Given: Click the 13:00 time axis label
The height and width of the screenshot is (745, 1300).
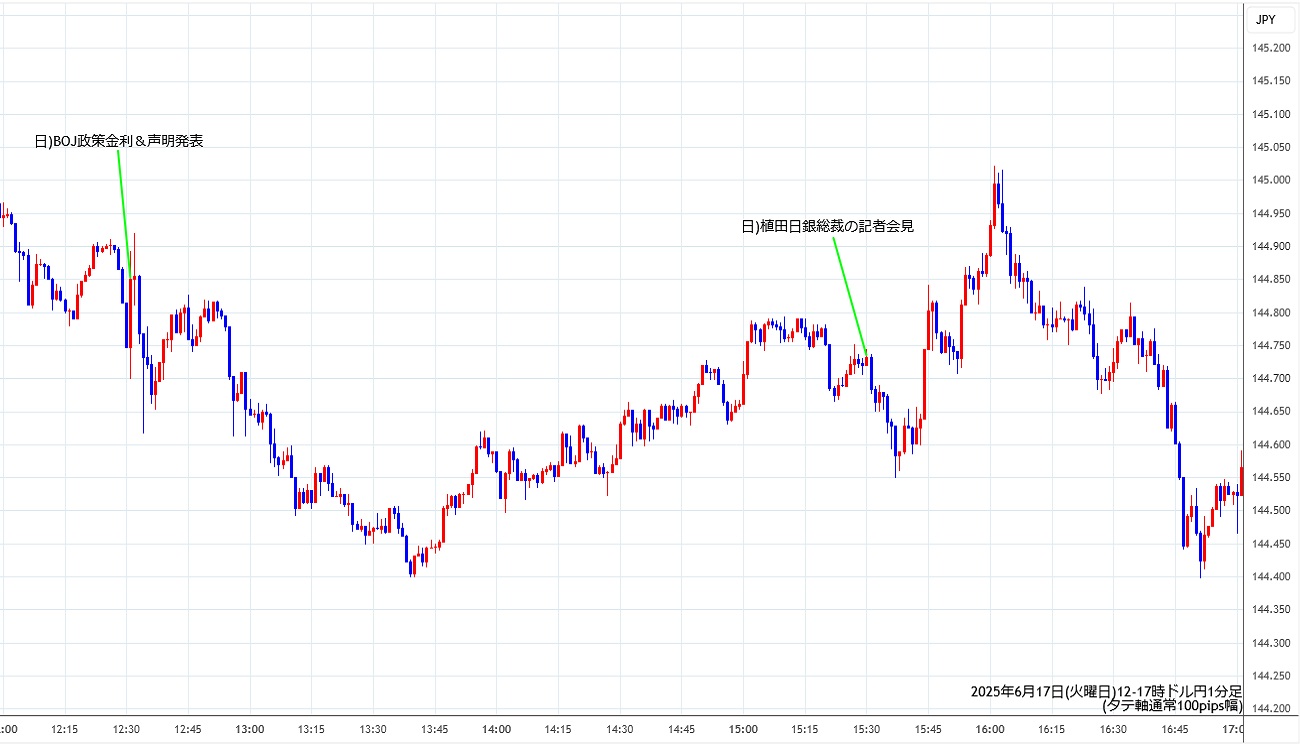Looking at the screenshot, I should 250,729.
